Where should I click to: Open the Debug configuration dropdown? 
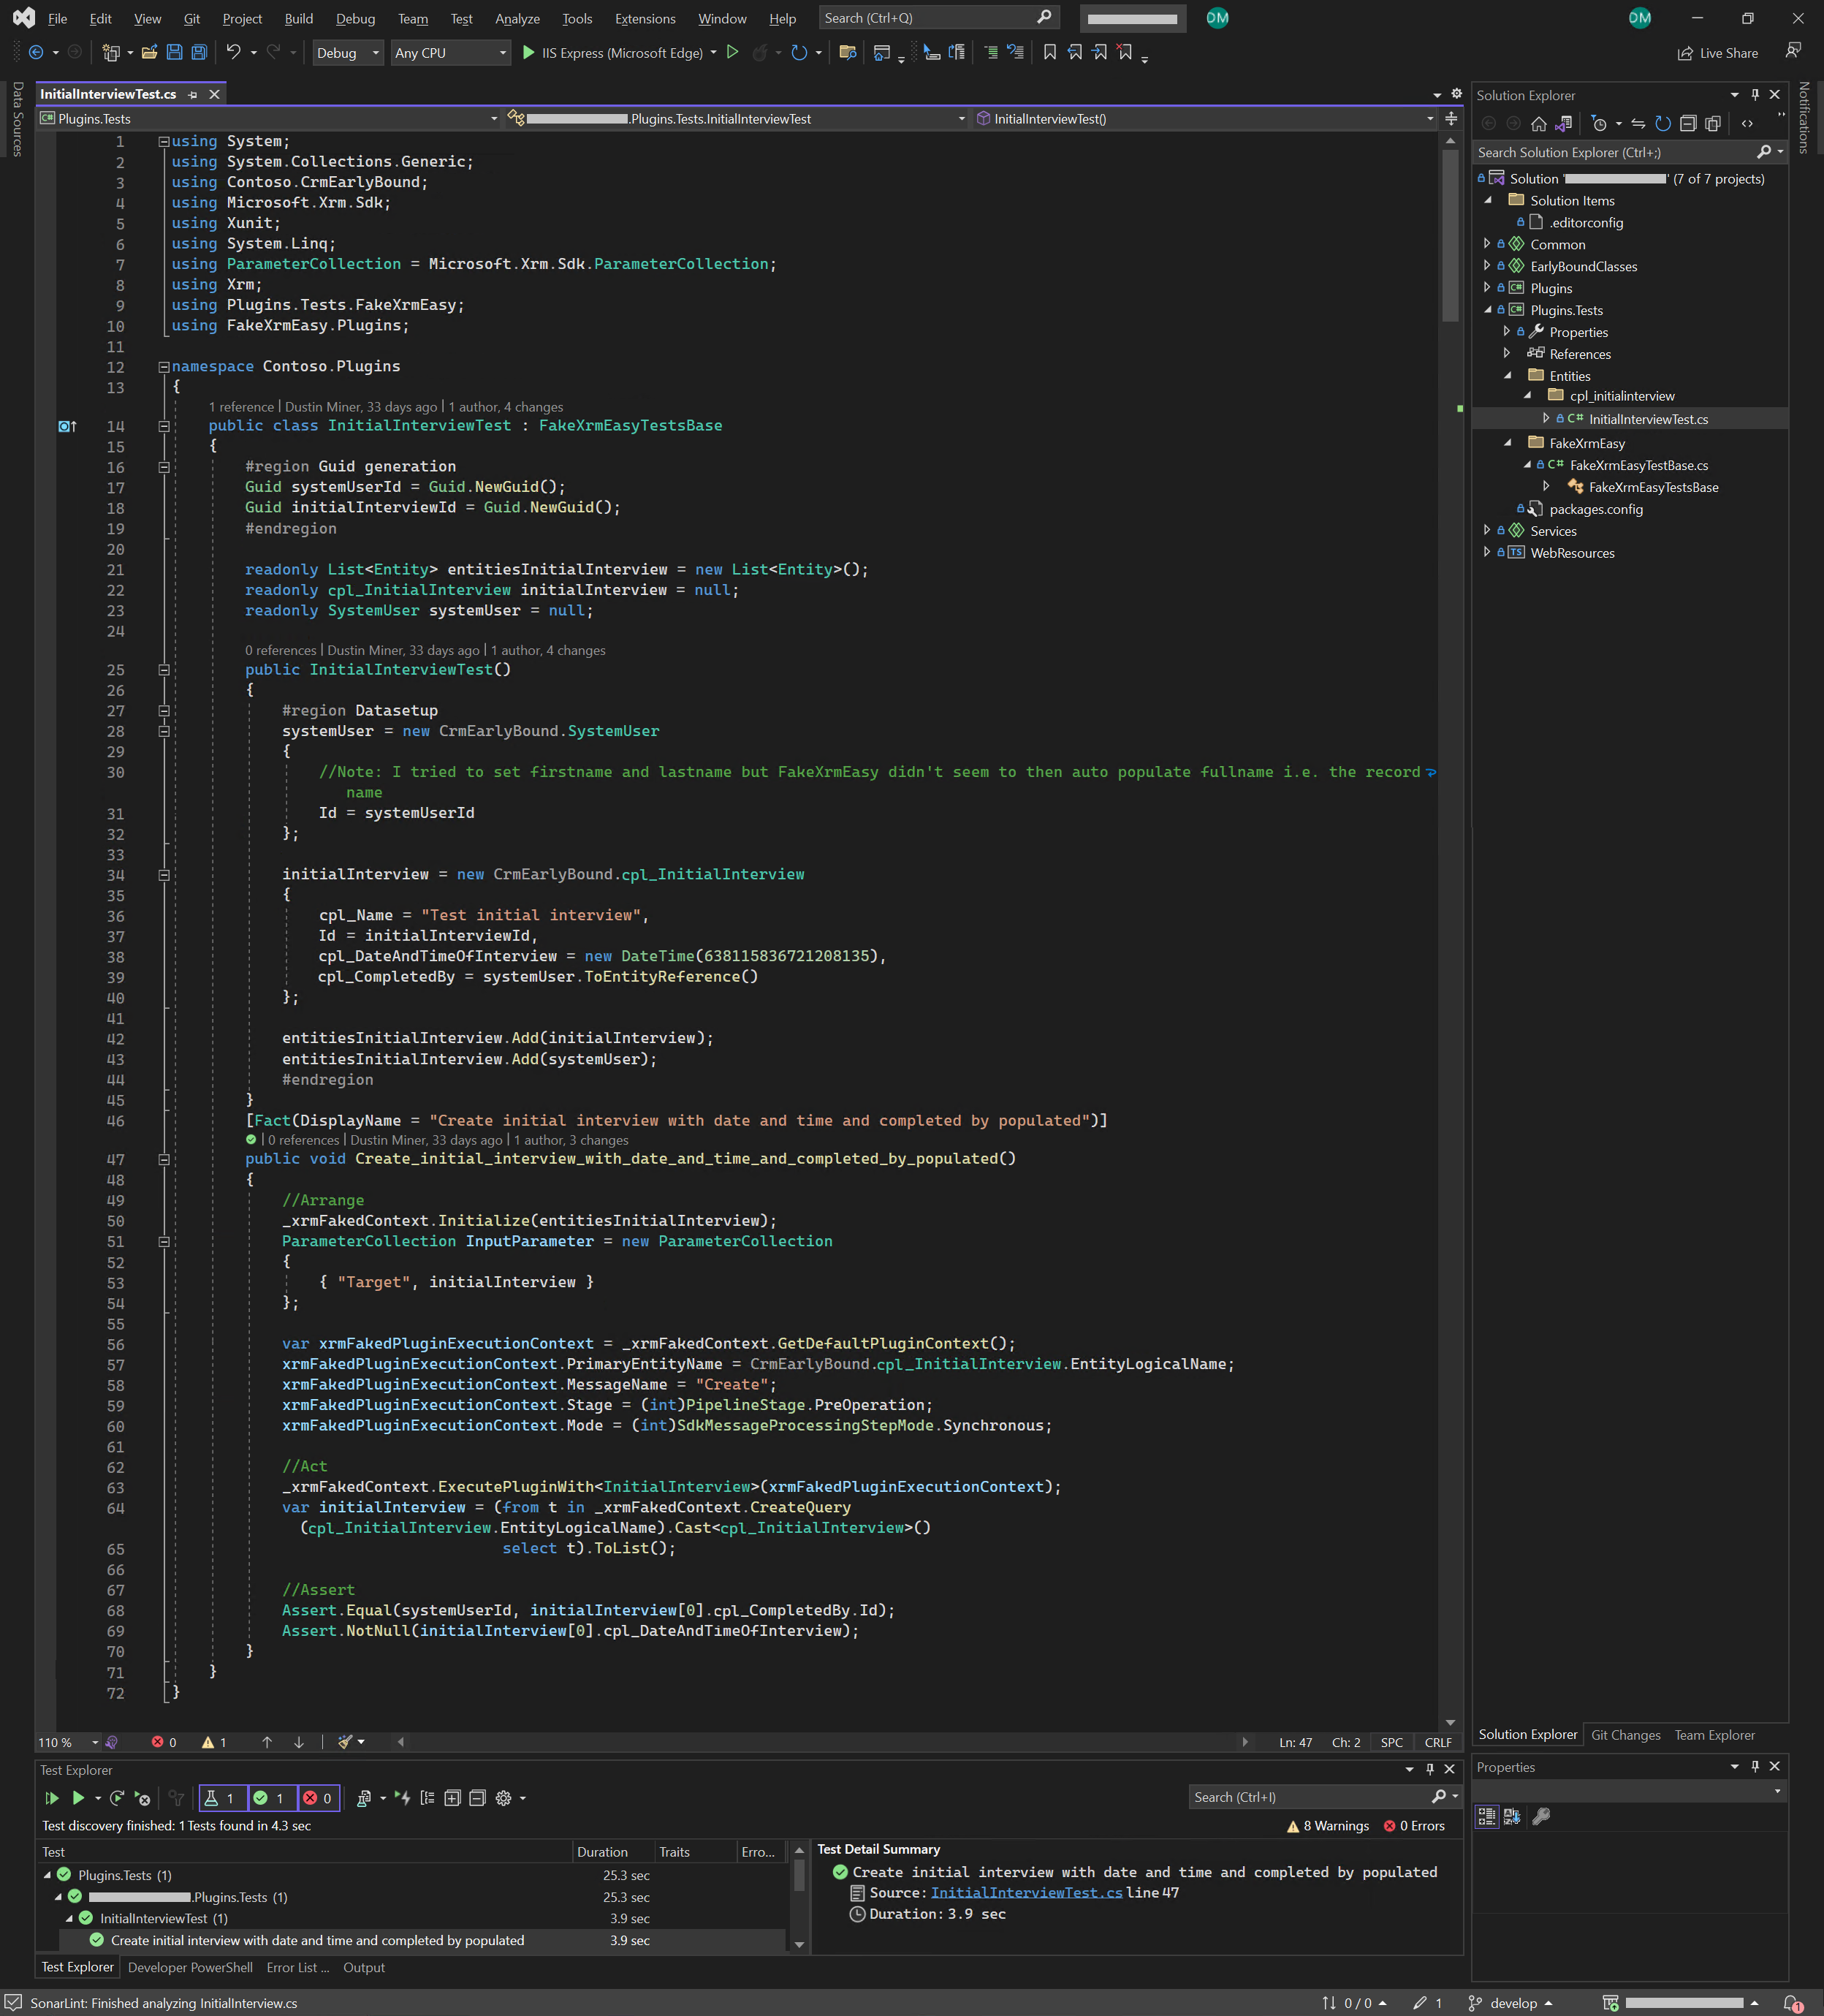pos(348,53)
